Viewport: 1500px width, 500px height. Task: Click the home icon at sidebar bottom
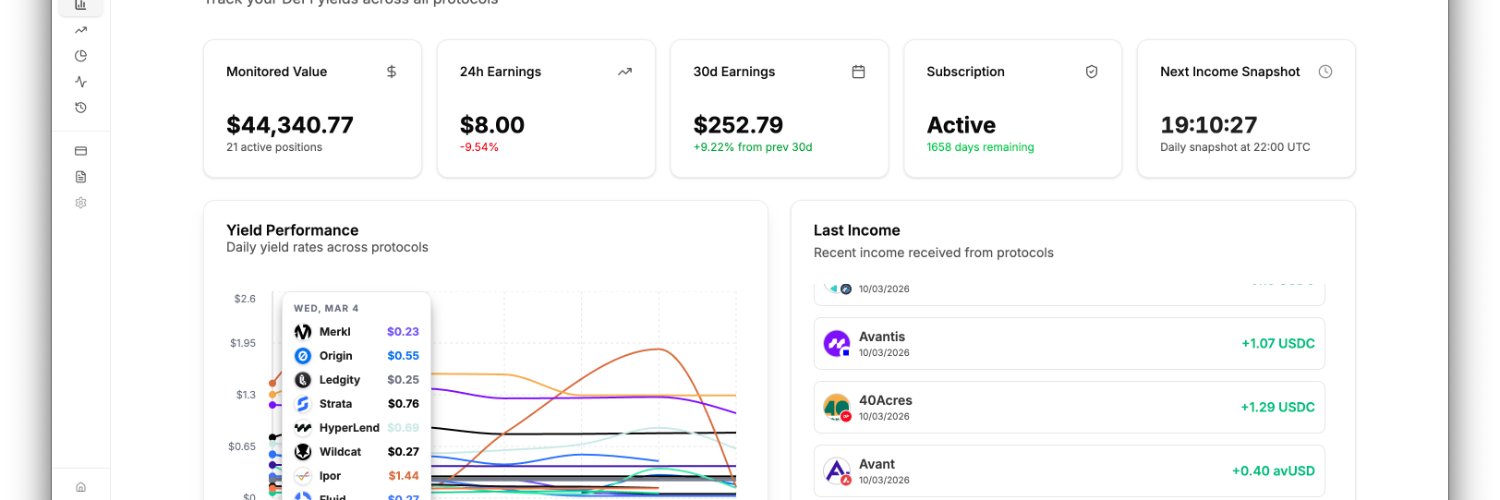click(x=81, y=487)
